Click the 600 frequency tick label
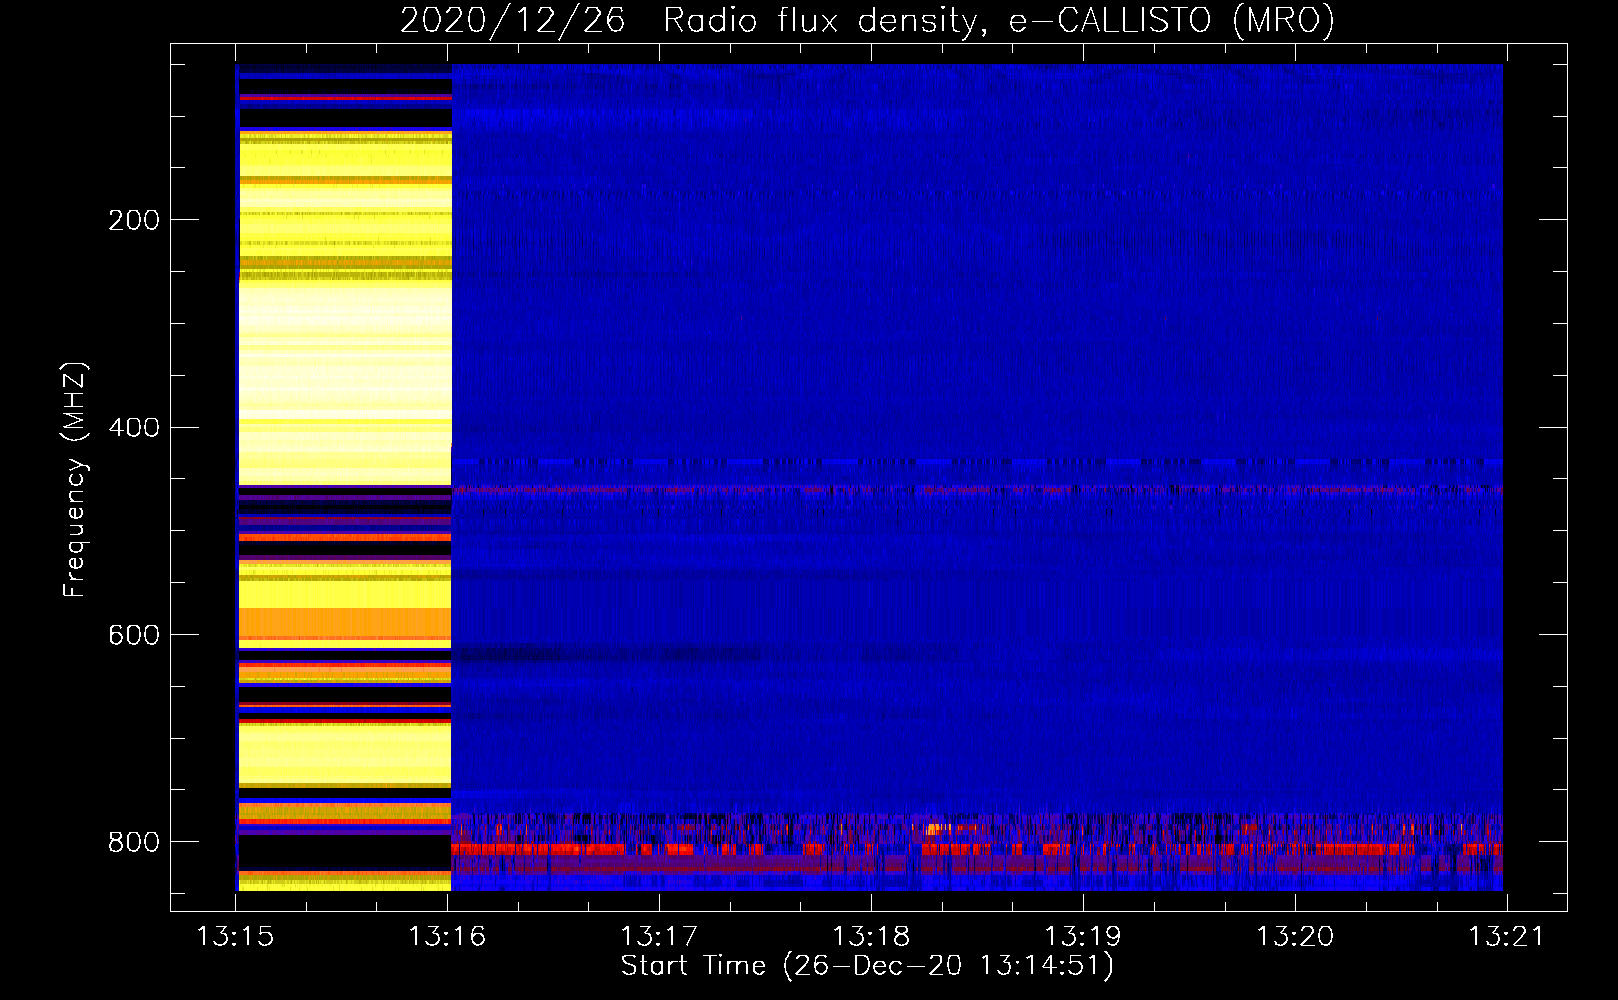Screen dimensions: 1618x1000 (x=134, y=635)
